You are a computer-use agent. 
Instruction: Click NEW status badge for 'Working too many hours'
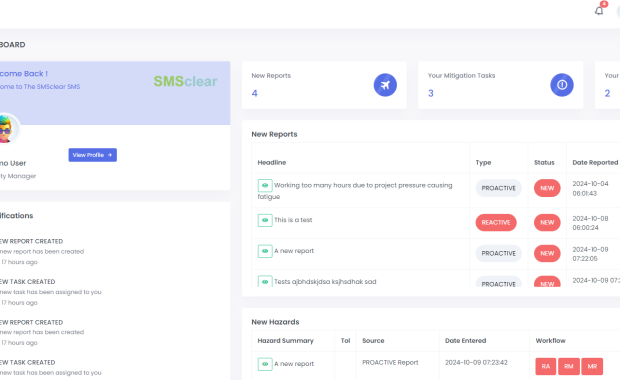[547, 188]
